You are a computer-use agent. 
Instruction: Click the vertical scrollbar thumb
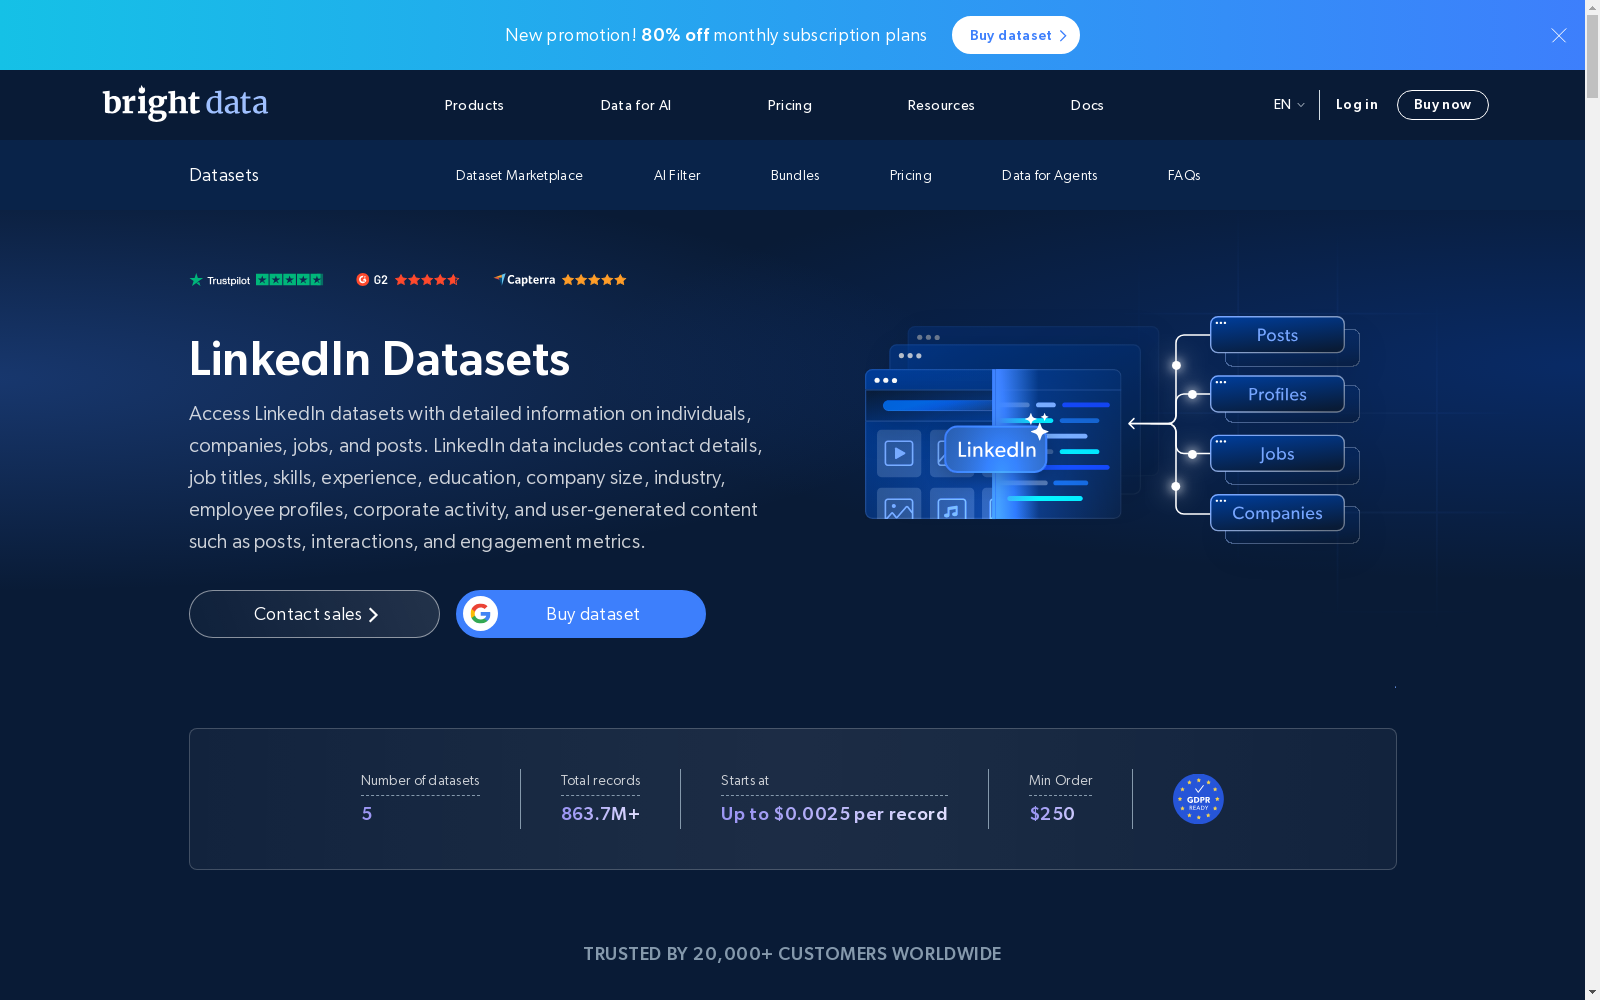click(1592, 57)
